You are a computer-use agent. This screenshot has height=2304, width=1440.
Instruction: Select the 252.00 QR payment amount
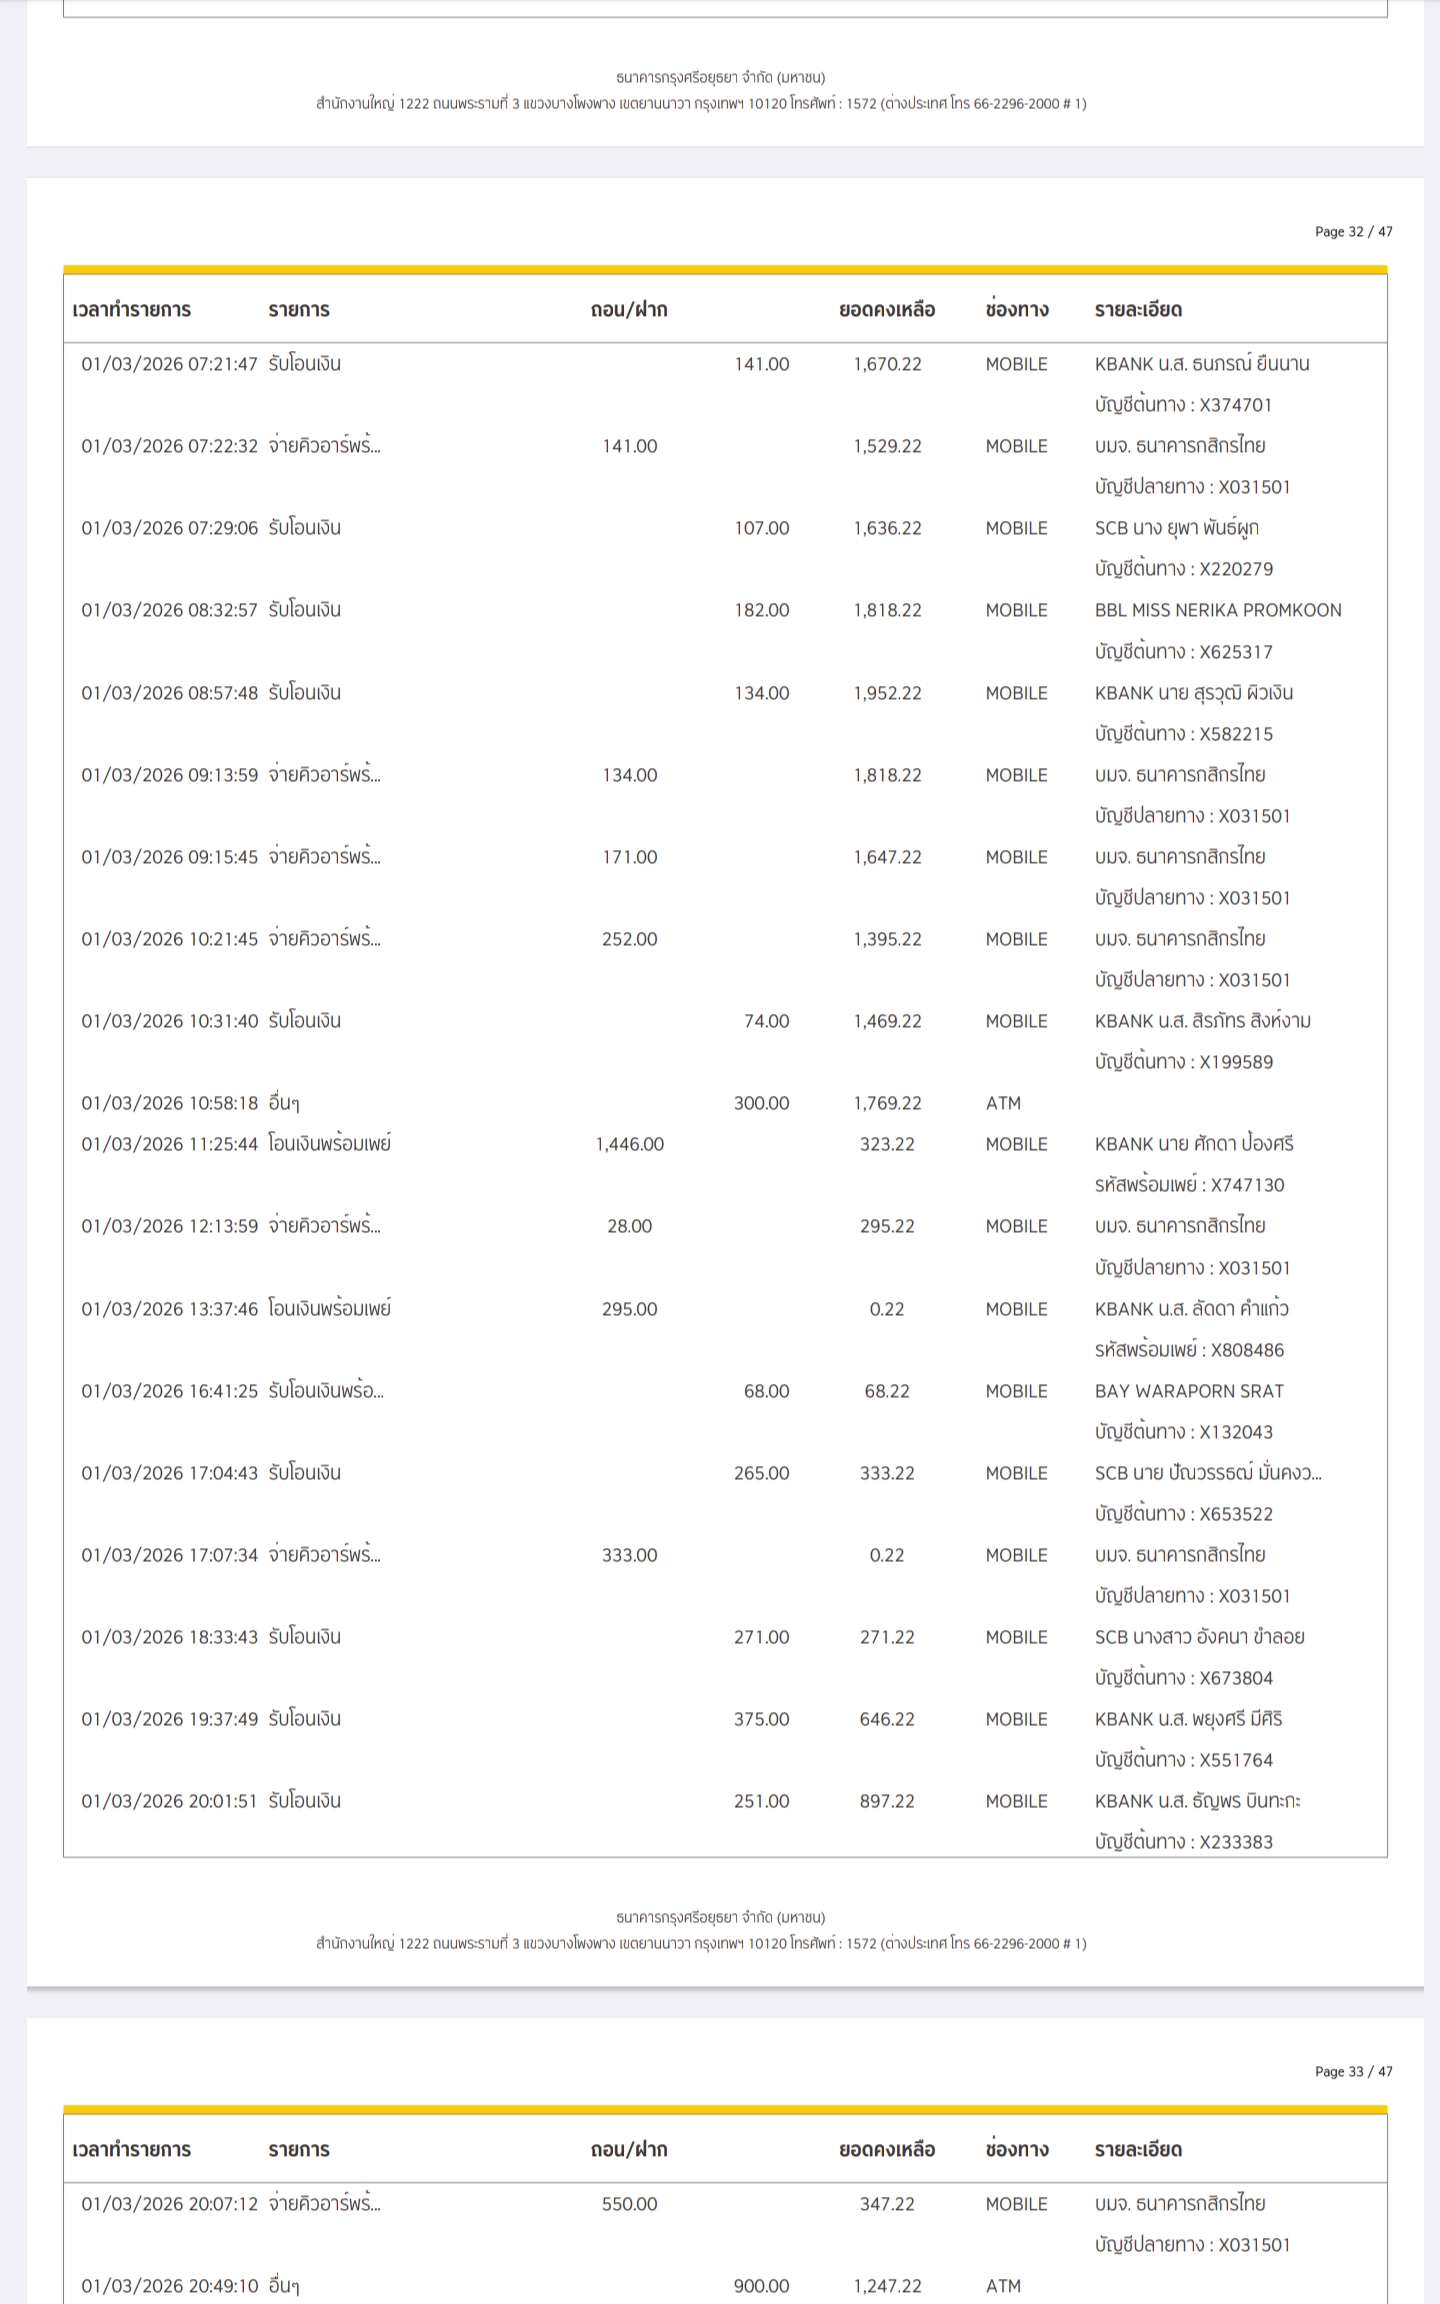629,939
